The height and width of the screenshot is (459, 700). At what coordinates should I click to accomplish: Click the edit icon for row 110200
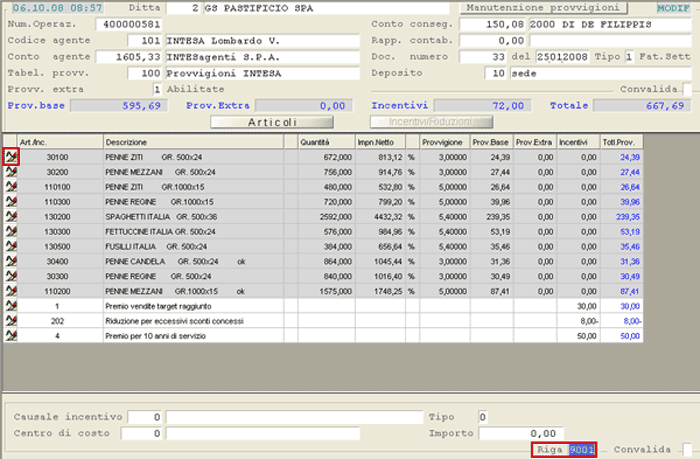[11, 291]
